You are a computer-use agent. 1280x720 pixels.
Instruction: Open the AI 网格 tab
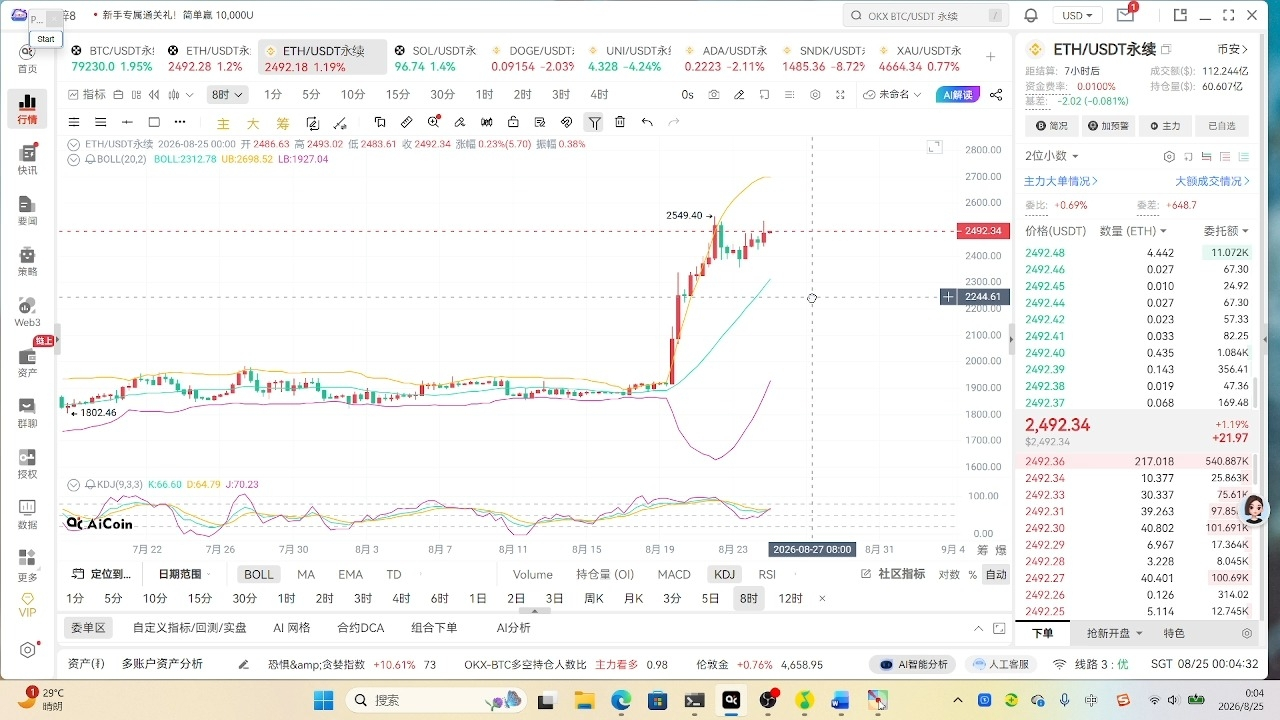click(292, 628)
